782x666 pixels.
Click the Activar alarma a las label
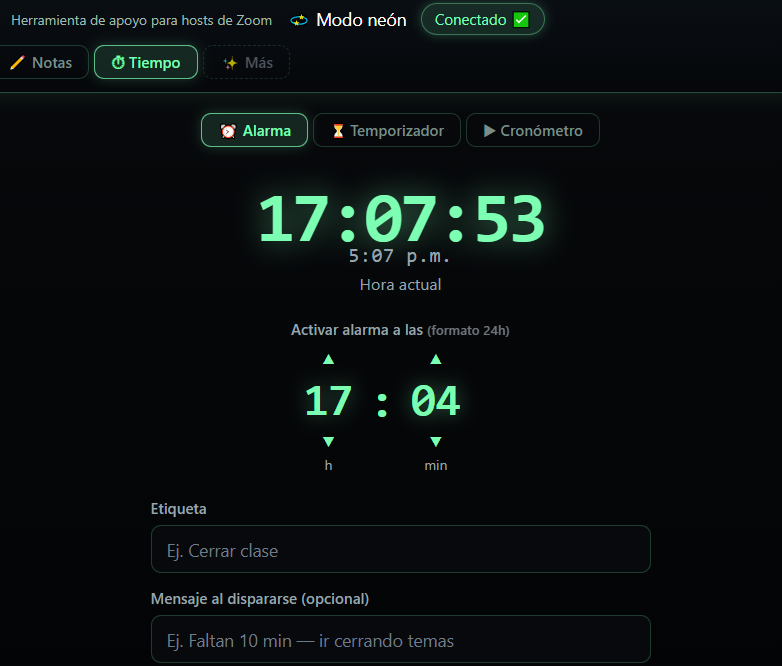pyautogui.click(x=357, y=330)
